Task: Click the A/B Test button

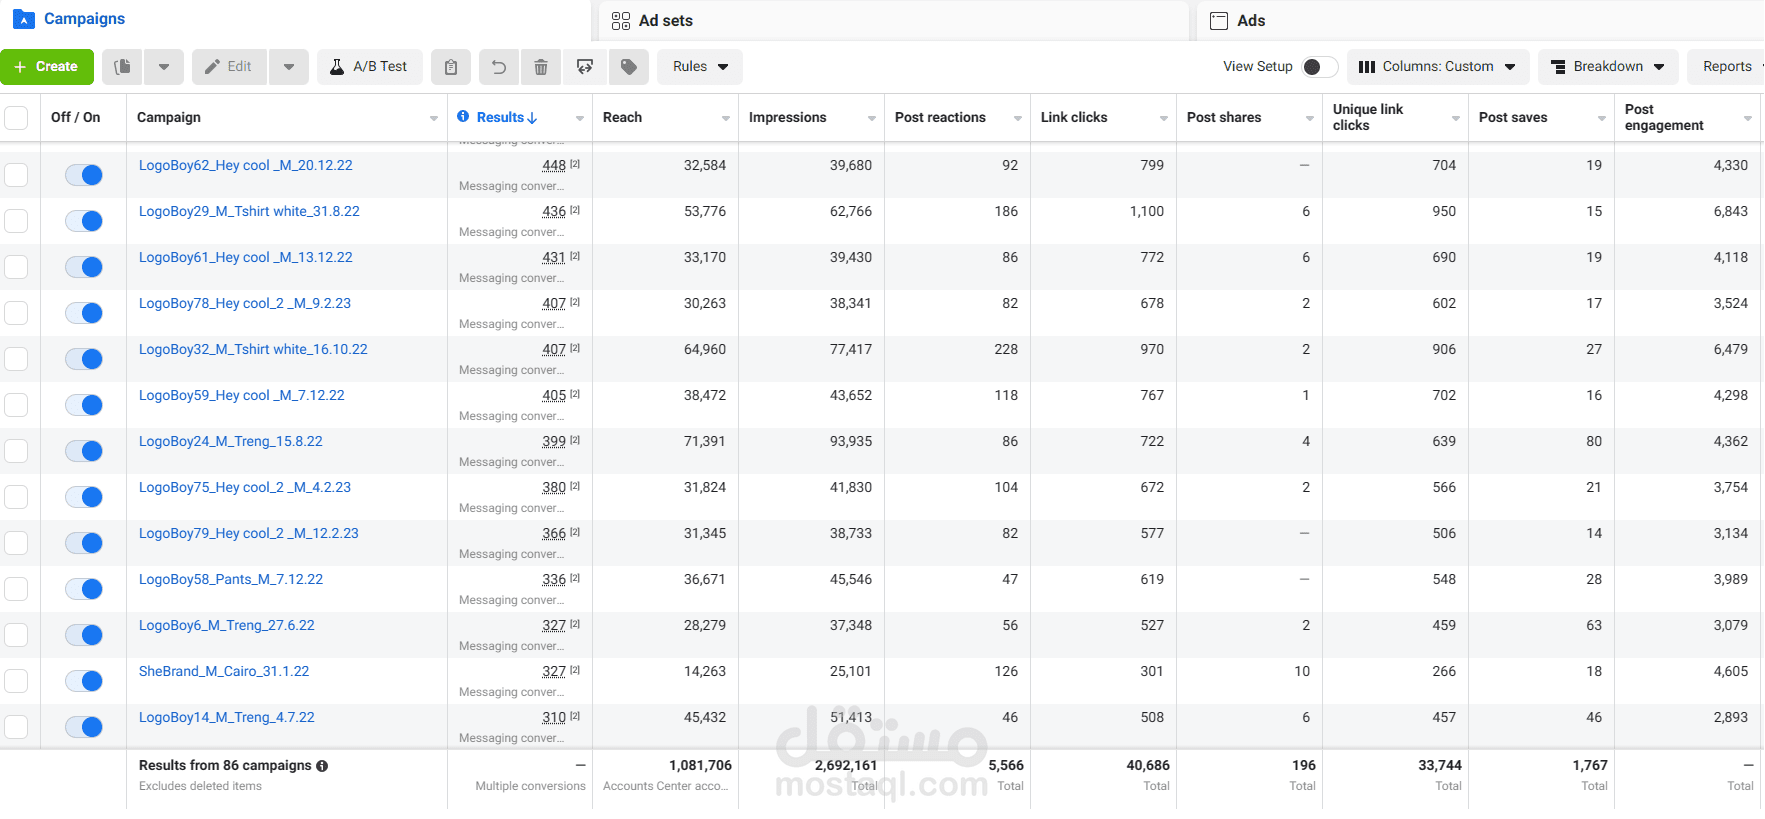Action: pos(370,67)
